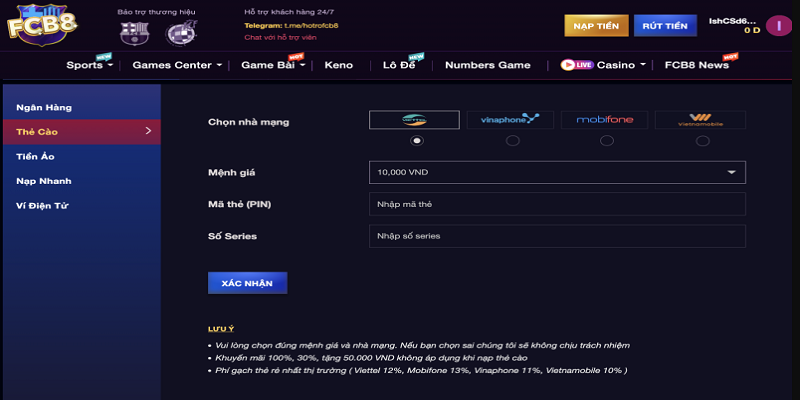Screen dimensions: 800x400
Task: Expand the Games Center dropdown
Action: coord(177,65)
